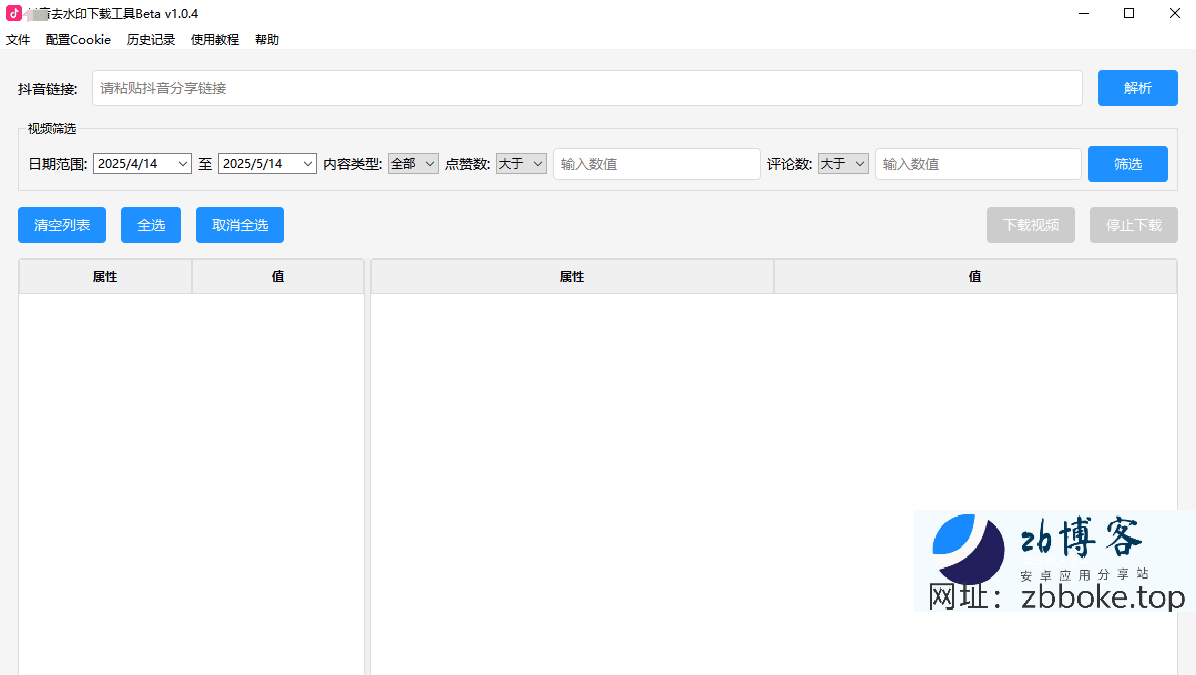Open the 文件 menu

pos(18,40)
